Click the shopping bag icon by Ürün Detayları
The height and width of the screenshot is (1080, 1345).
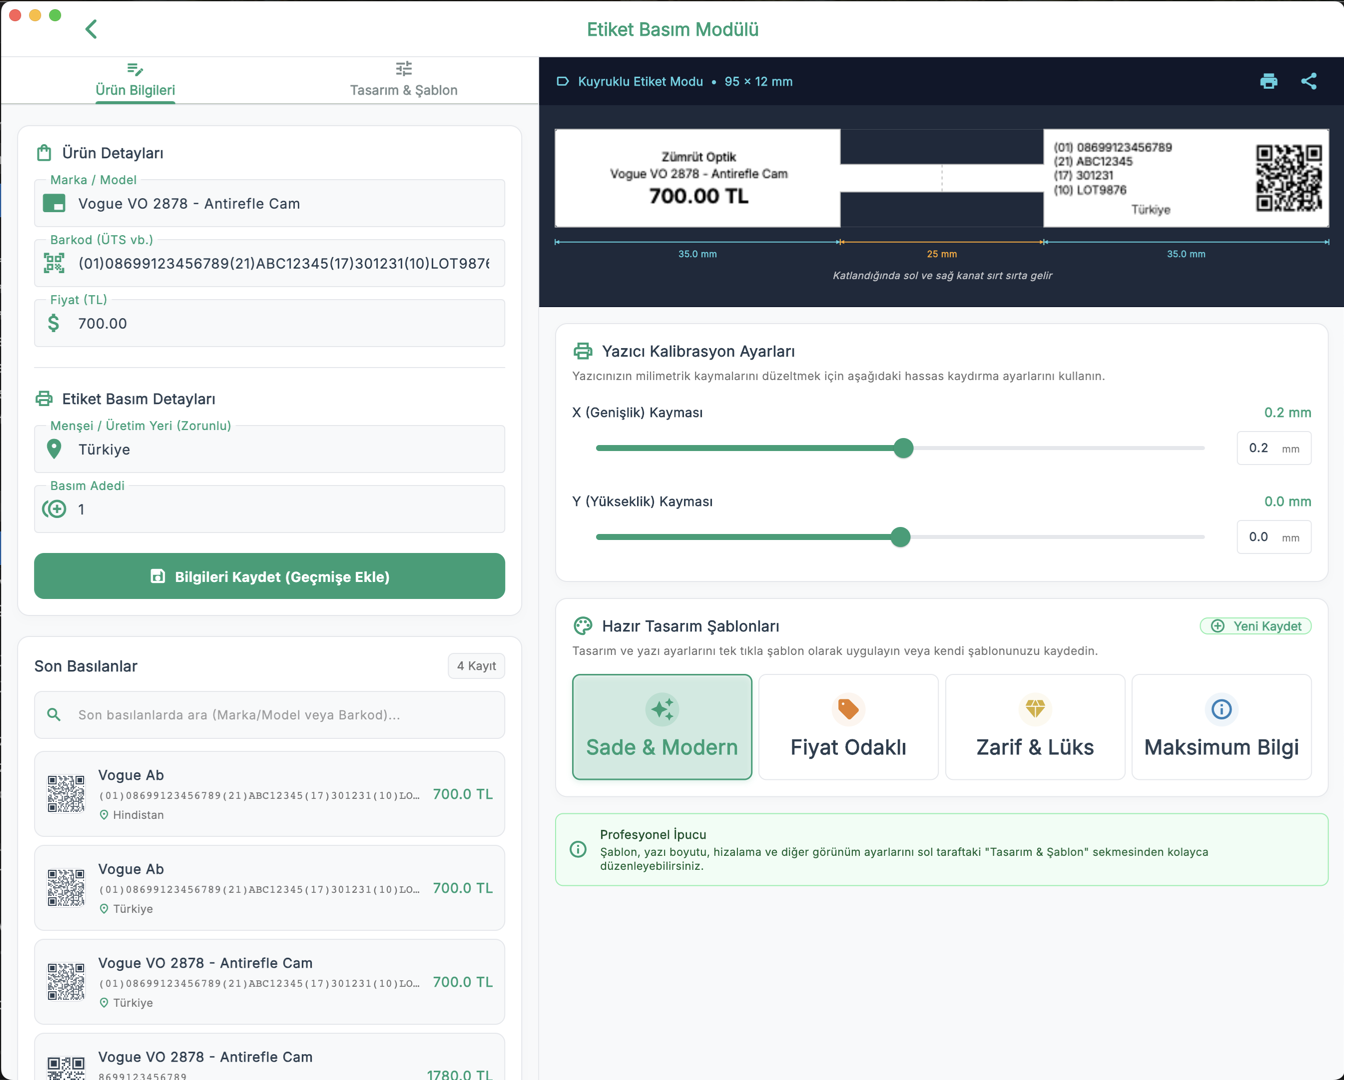(x=44, y=153)
